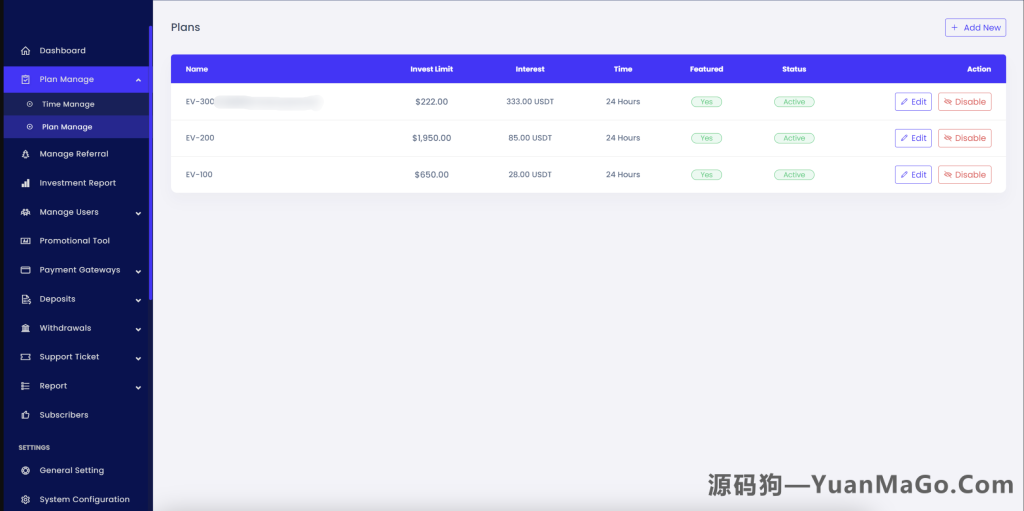Click the Subscribers thumbs-up icon
This screenshot has width=1024, height=511.
click(x=25, y=415)
